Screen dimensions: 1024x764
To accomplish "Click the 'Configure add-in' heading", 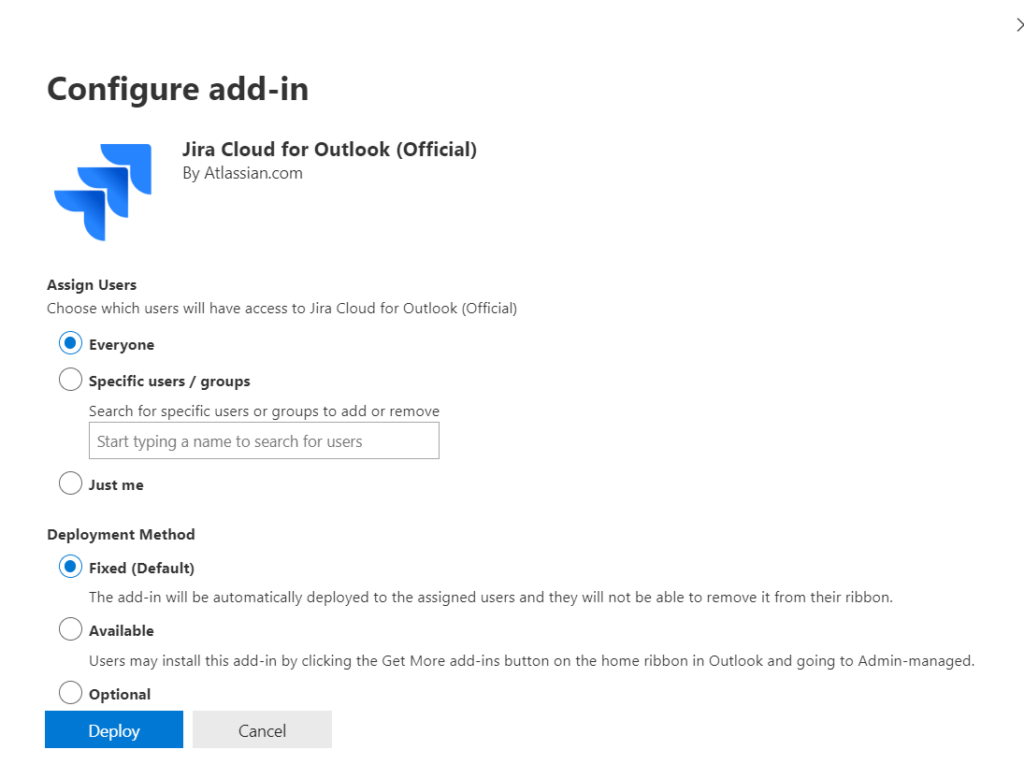I will 178,89.
